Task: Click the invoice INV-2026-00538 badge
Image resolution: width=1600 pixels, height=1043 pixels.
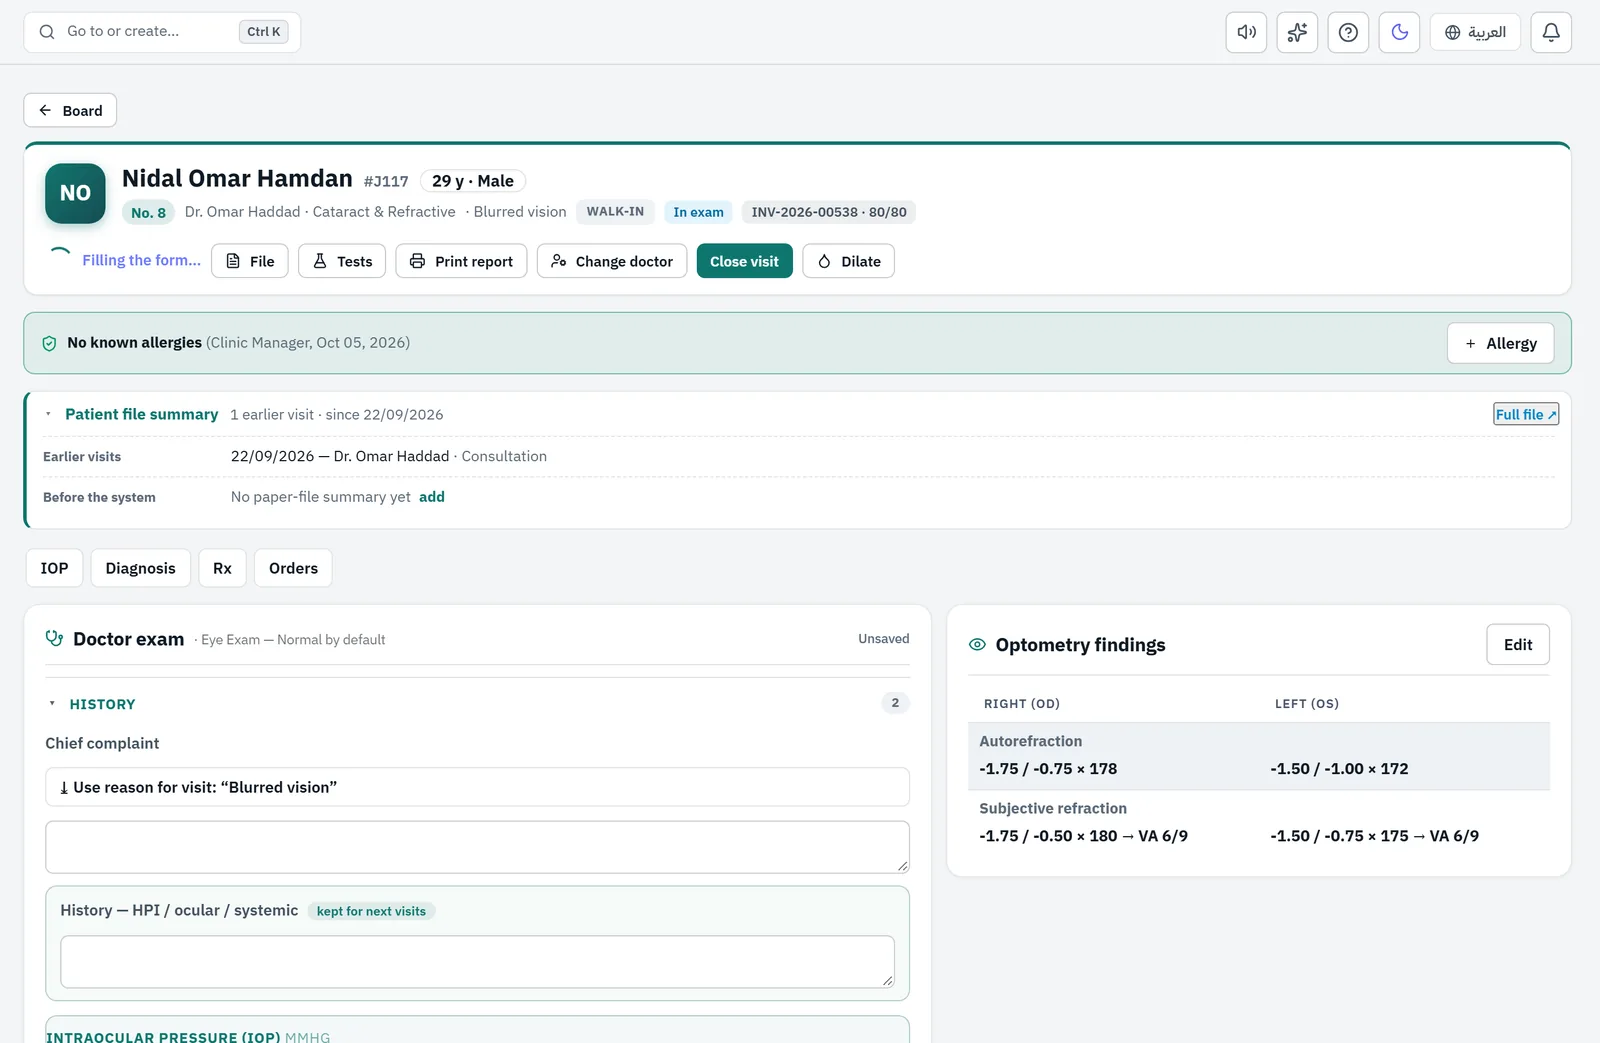Action: coord(829,212)
